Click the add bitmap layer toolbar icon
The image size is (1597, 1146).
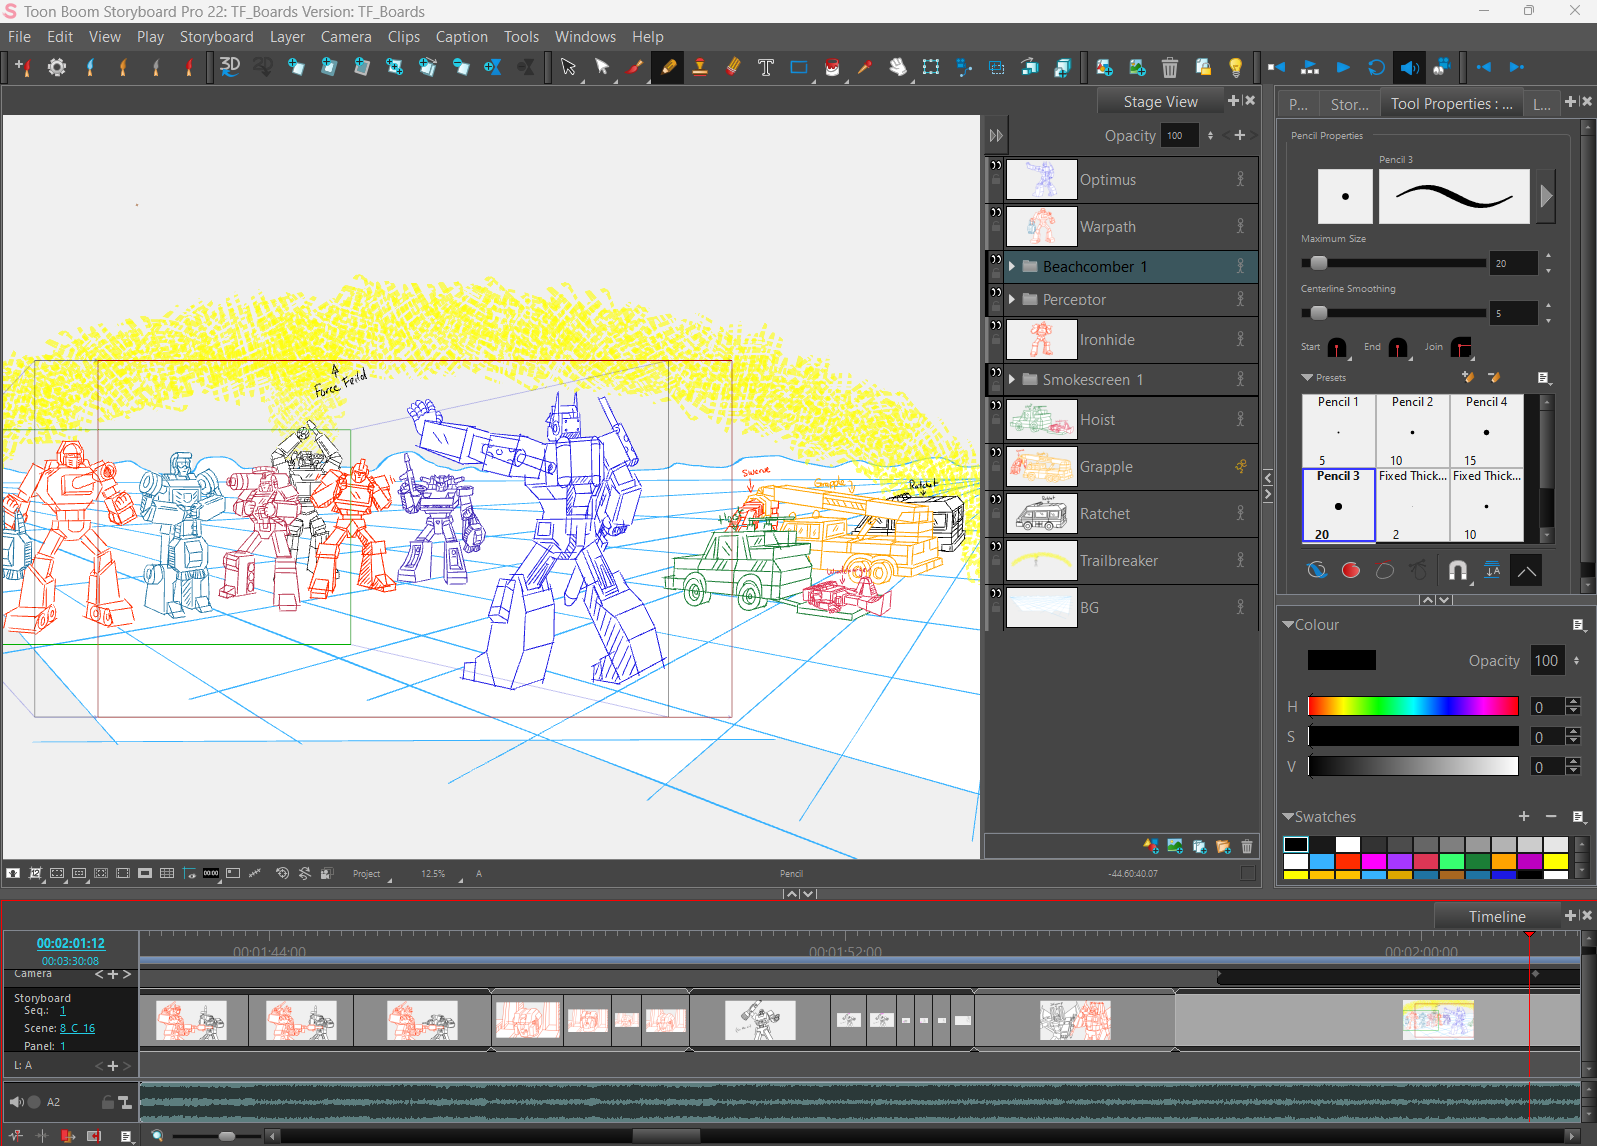click(x=1137, y=67)
